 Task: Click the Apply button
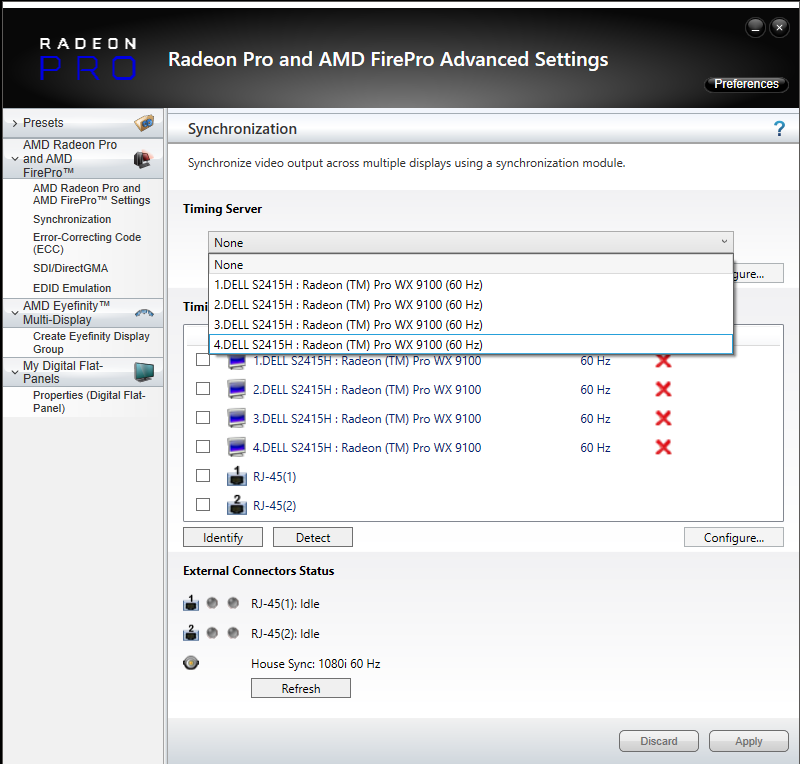[x=748, y=741]
